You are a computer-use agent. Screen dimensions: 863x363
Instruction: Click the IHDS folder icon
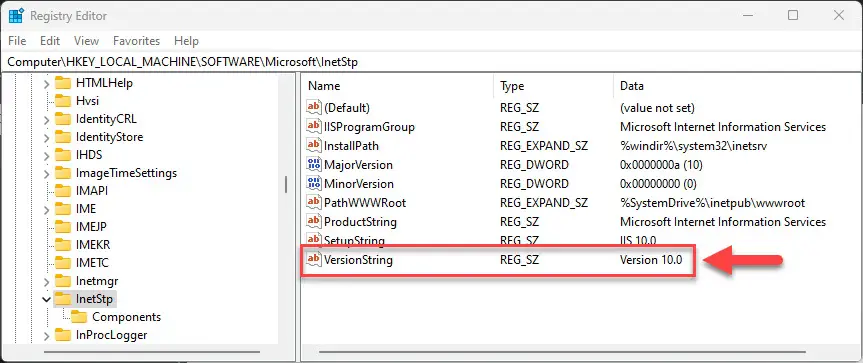pyautogui.click(x=63, y=155)
